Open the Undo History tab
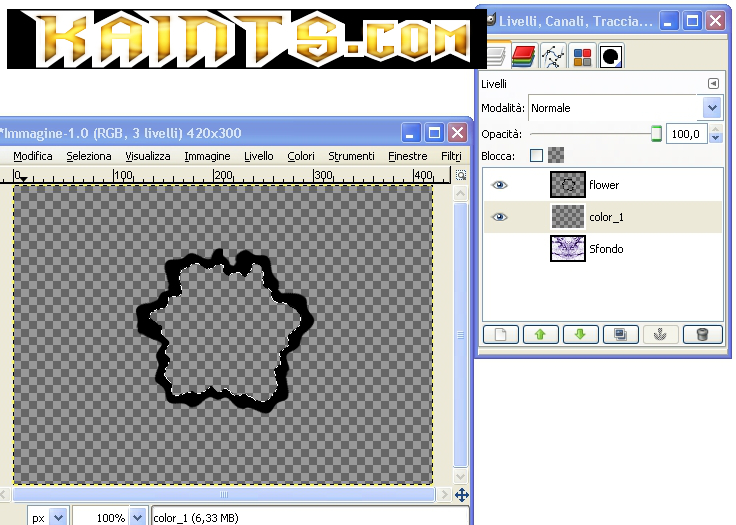 611,58
